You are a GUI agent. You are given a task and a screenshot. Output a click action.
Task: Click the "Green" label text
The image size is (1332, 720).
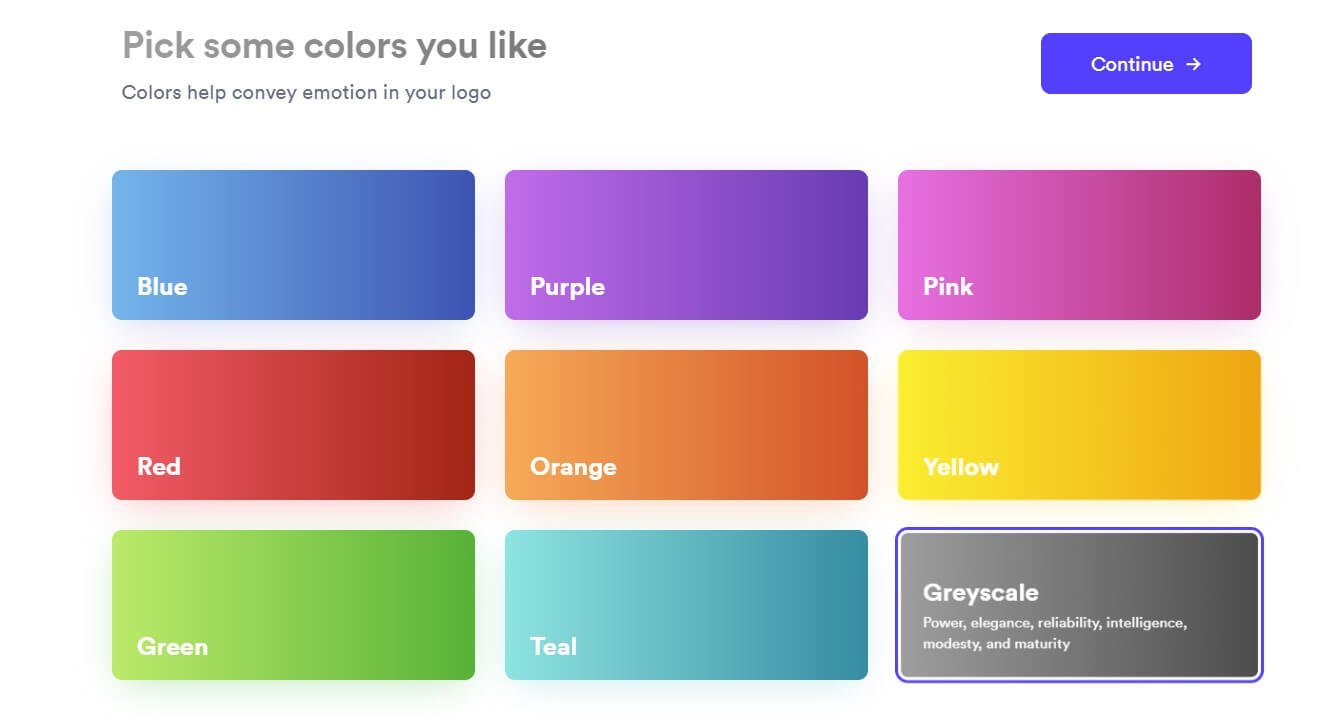coord(172,647)
